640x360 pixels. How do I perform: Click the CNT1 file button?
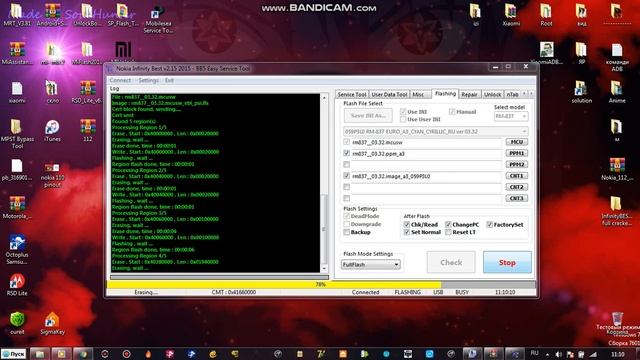click(517, 176)
